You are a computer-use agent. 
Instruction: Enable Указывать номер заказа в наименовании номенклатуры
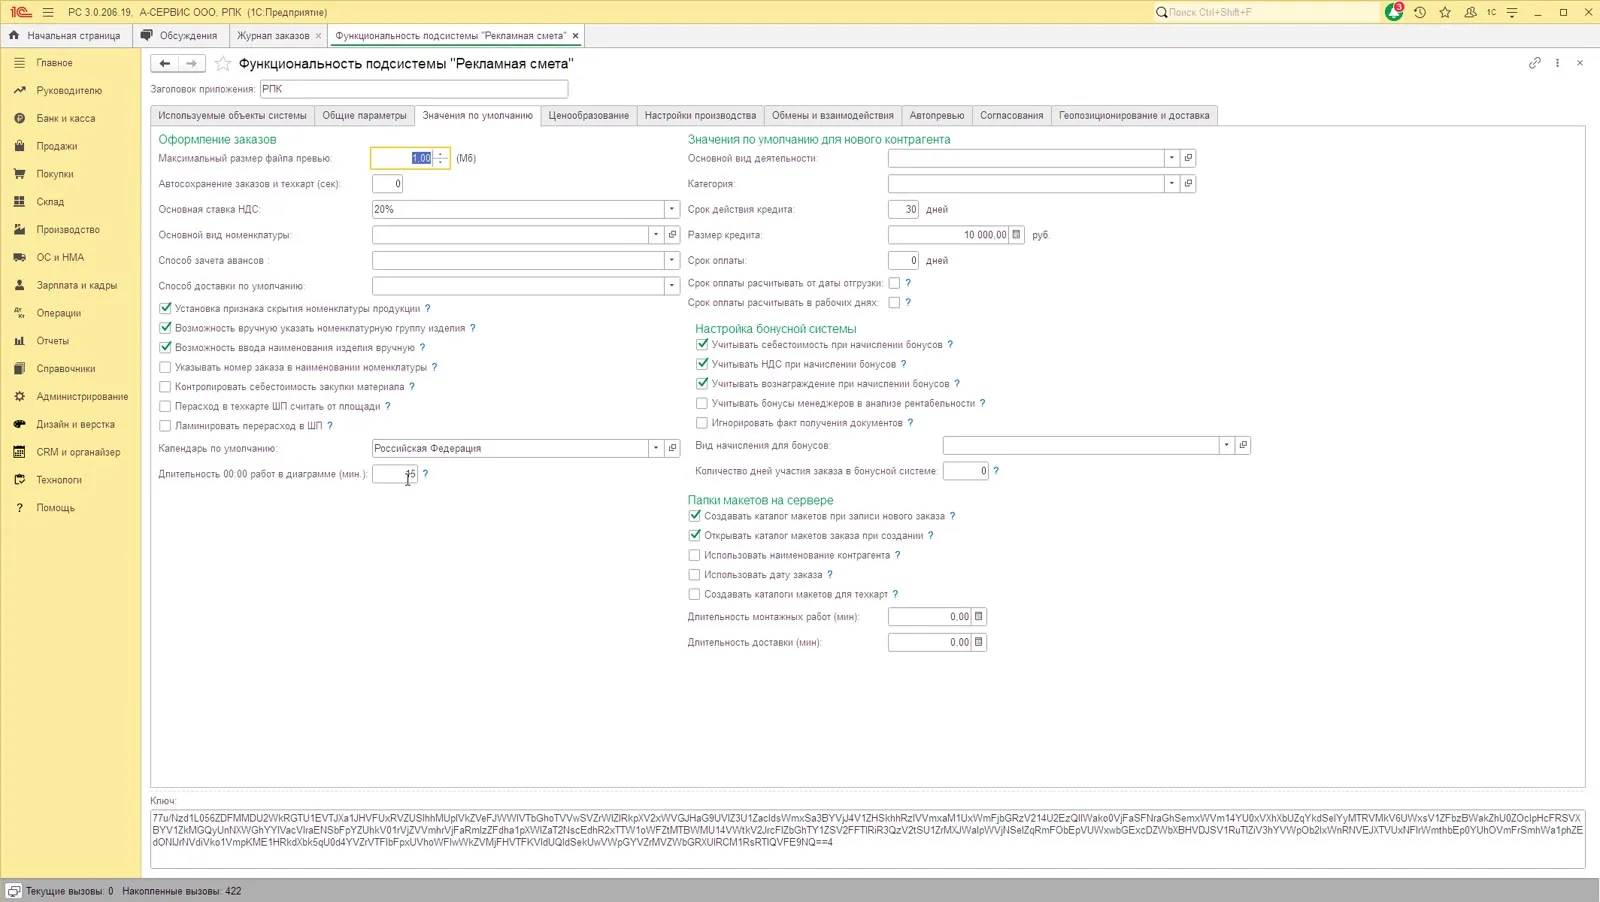tap(165, 367)
